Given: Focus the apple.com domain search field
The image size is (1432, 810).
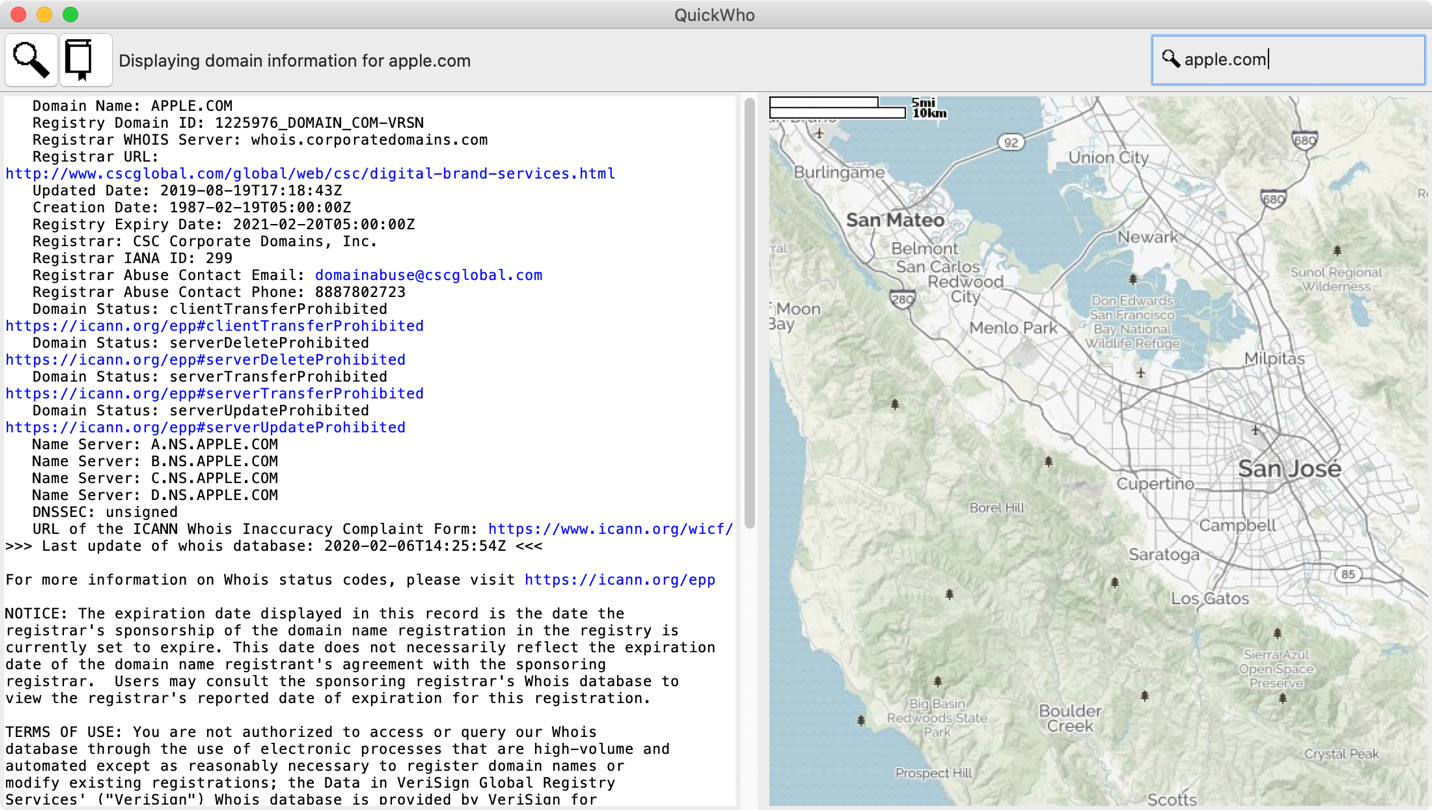Looking at the screenshot, I should coord(1288,60).
